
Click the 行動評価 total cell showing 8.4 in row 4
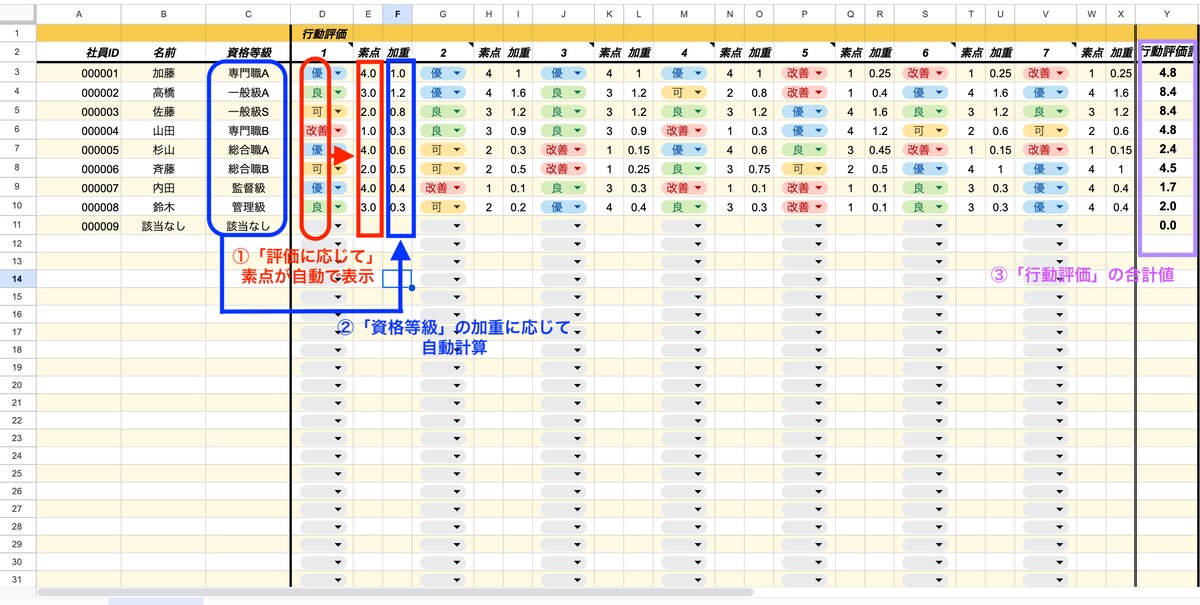pyautogui.click(x=1167, y=92)
